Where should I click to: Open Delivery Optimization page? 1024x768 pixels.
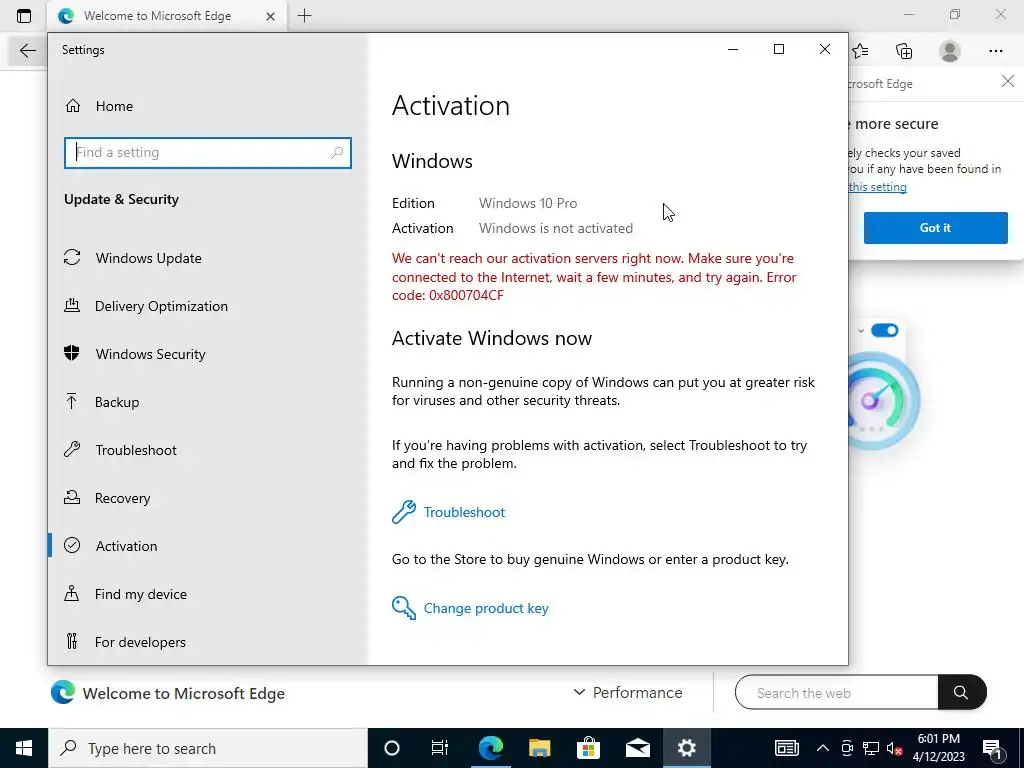161,306
